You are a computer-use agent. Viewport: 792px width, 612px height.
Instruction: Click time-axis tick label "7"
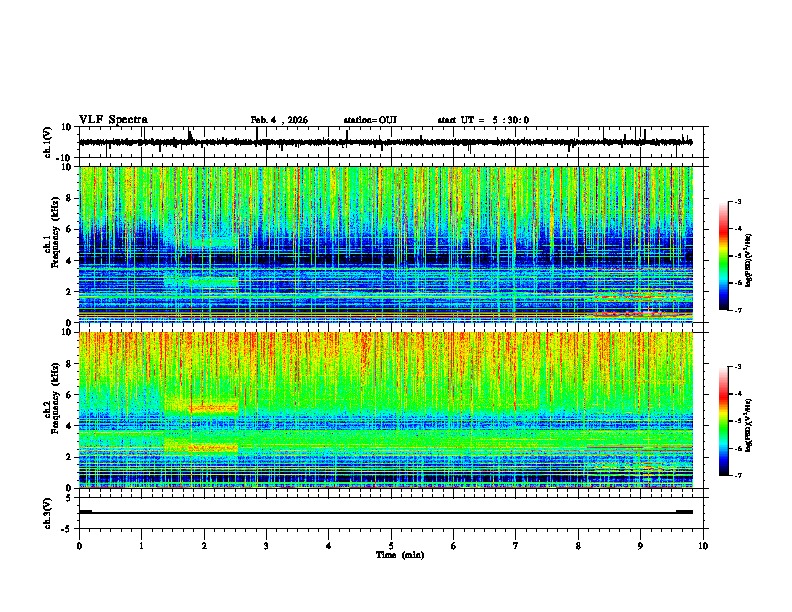pos(516,546)
